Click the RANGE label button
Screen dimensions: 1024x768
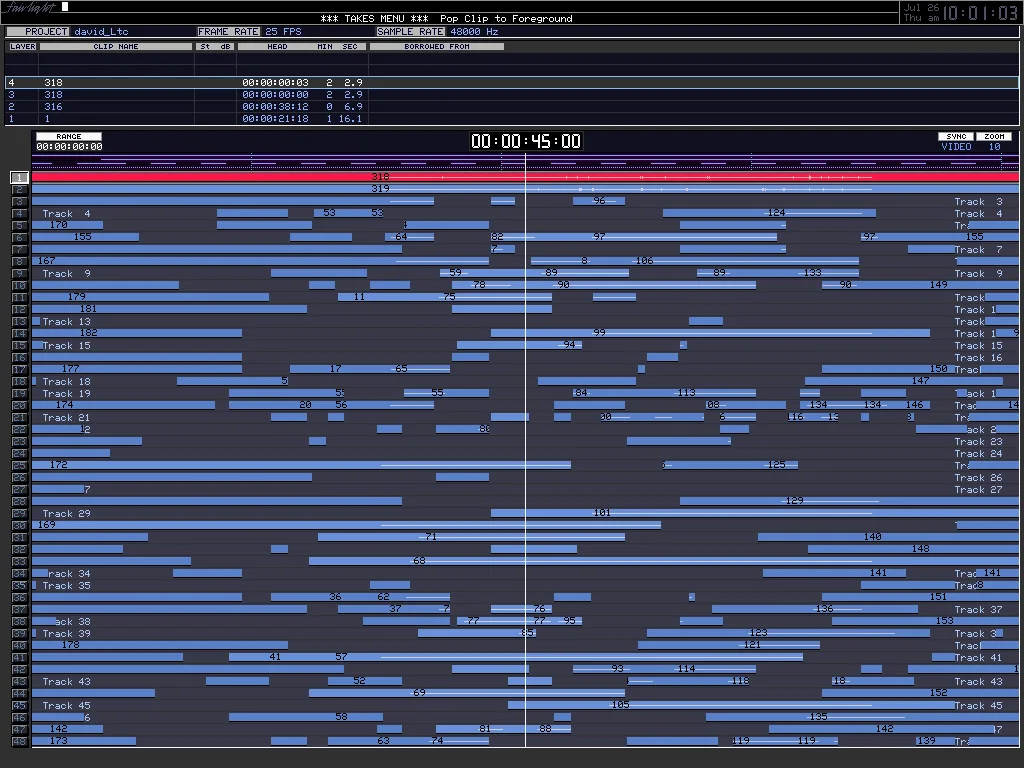(69, 136)
